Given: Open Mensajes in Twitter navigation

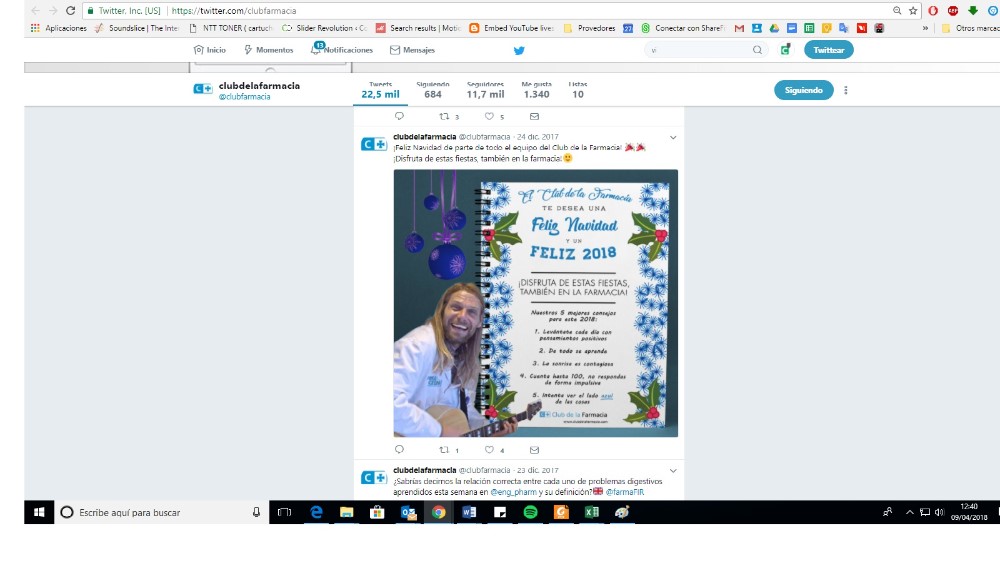Looking at the screenshot, I should tap(413, 50).
